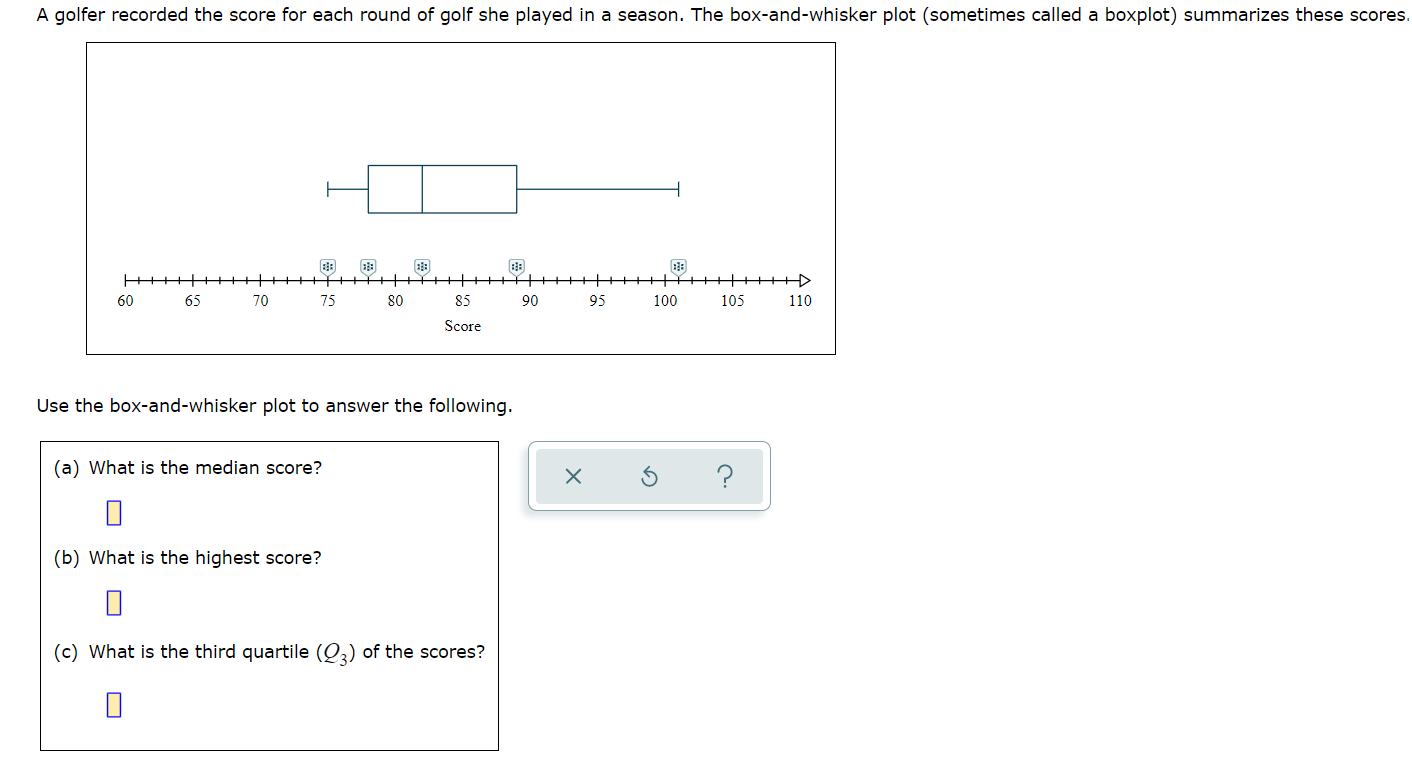Click the highest score answer box
Screen dimensions: 1412x776
click(x=113, y=603)
